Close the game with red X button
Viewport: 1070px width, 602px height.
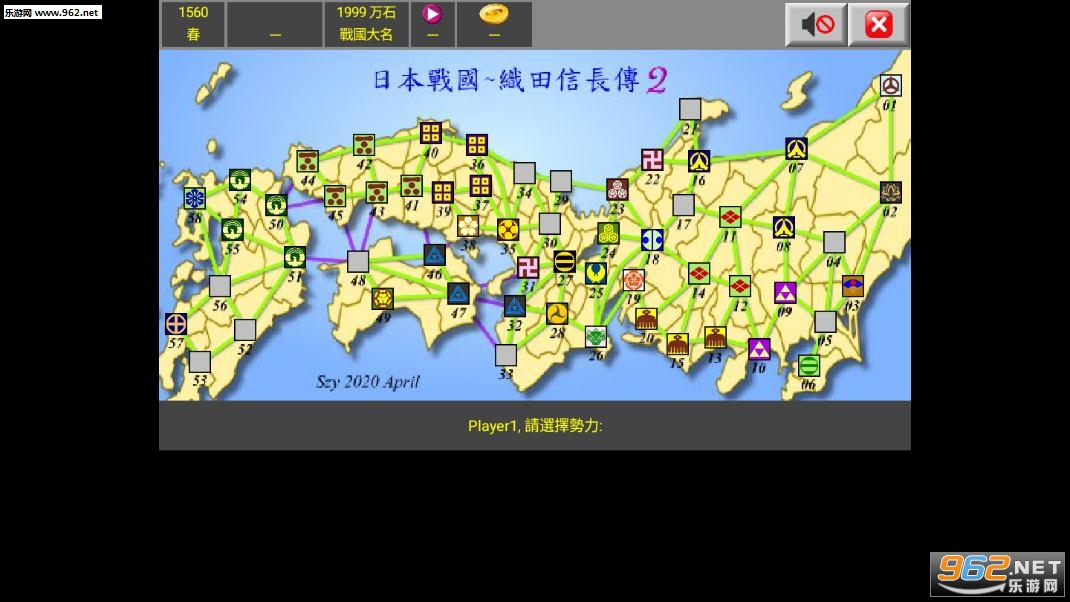[878, 24]
